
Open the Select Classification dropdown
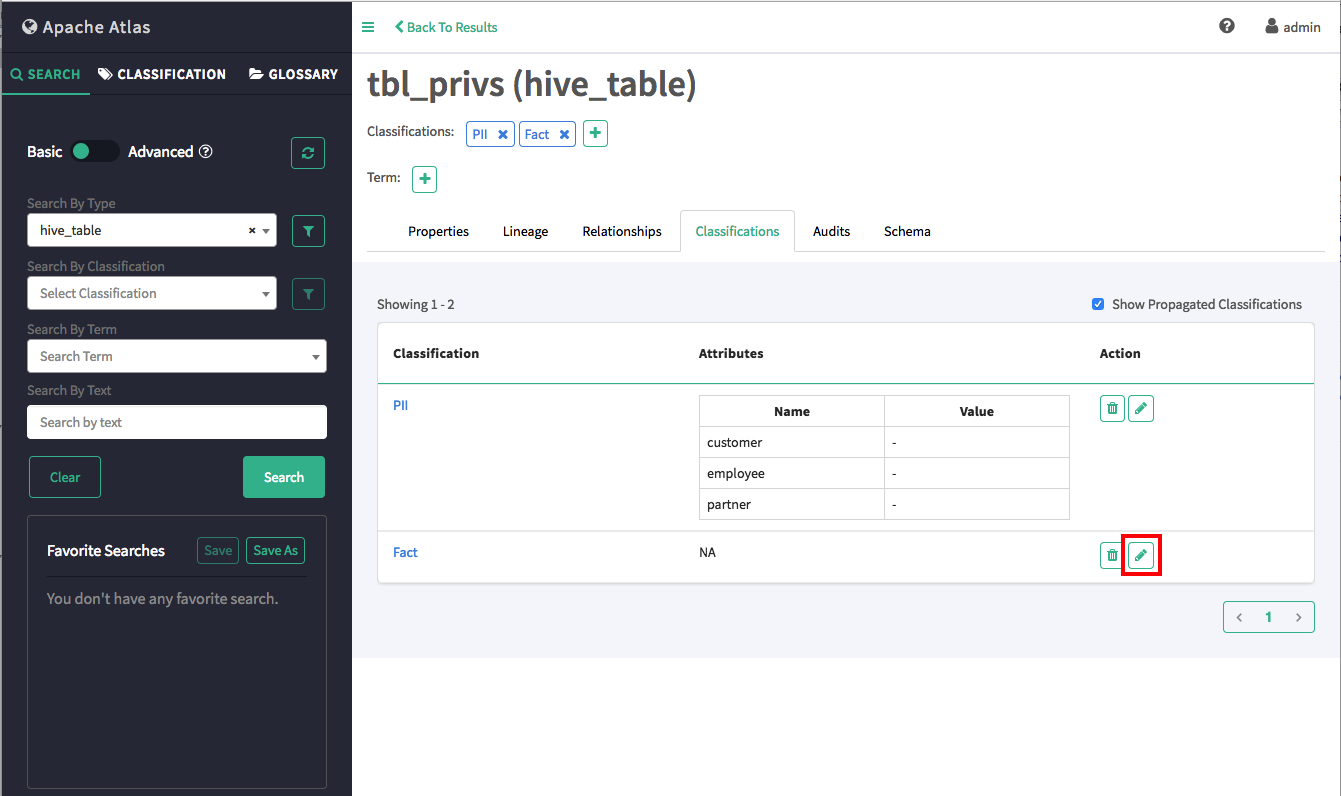152,293
